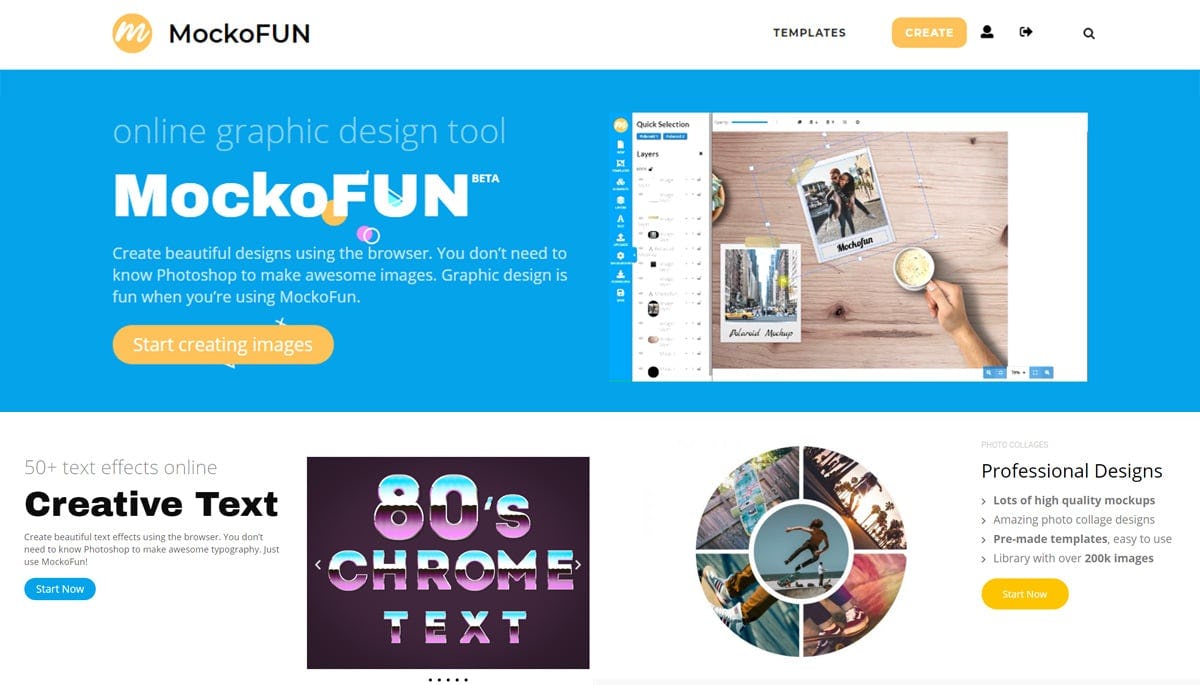This screenshot has height=685, width=1200.
Task: Click the orange Create button
Action: click(929, 33)
